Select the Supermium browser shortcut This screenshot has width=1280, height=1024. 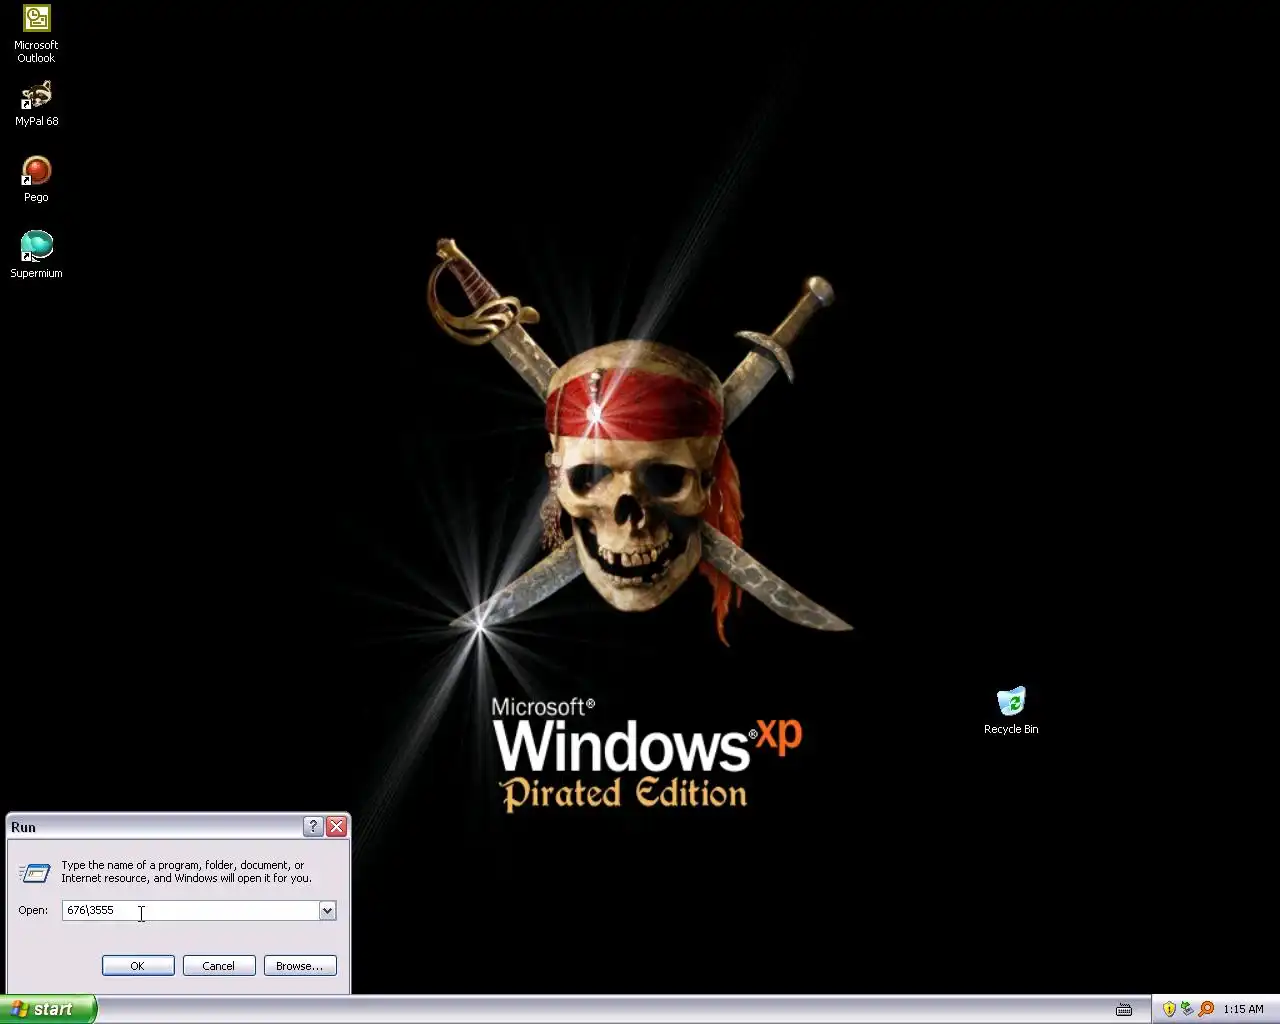click(36, 255)
